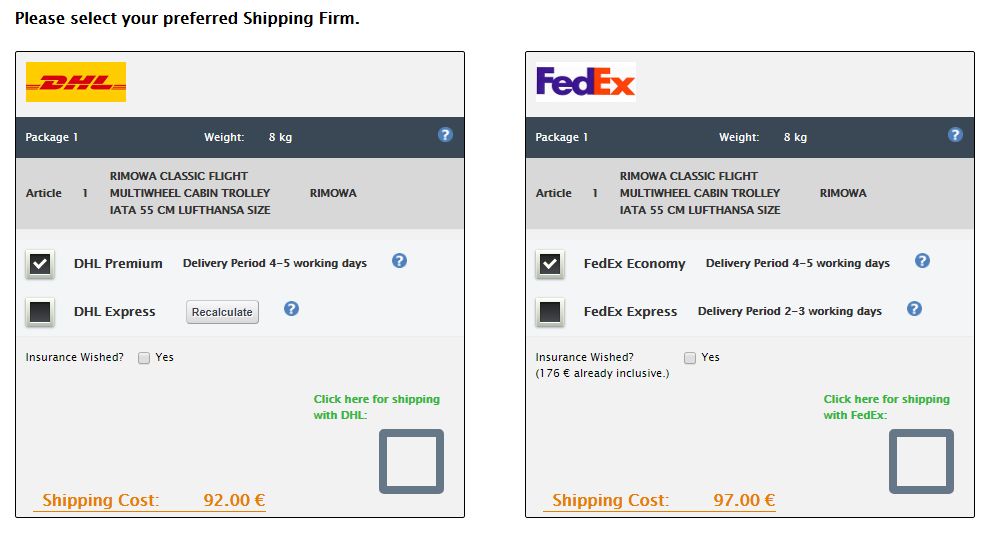Click the DHL Shipping Cost 92.00 € amount

click(x=234, y=500)
